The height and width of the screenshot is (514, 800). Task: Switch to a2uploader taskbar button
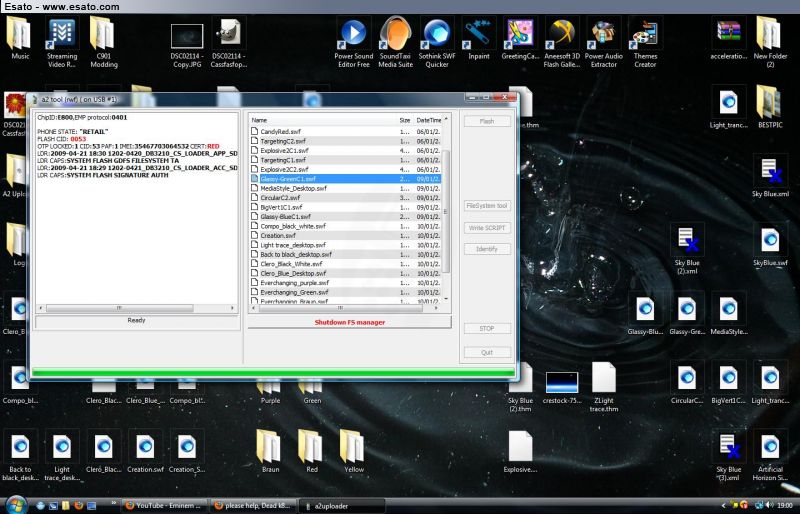[342, 506]
